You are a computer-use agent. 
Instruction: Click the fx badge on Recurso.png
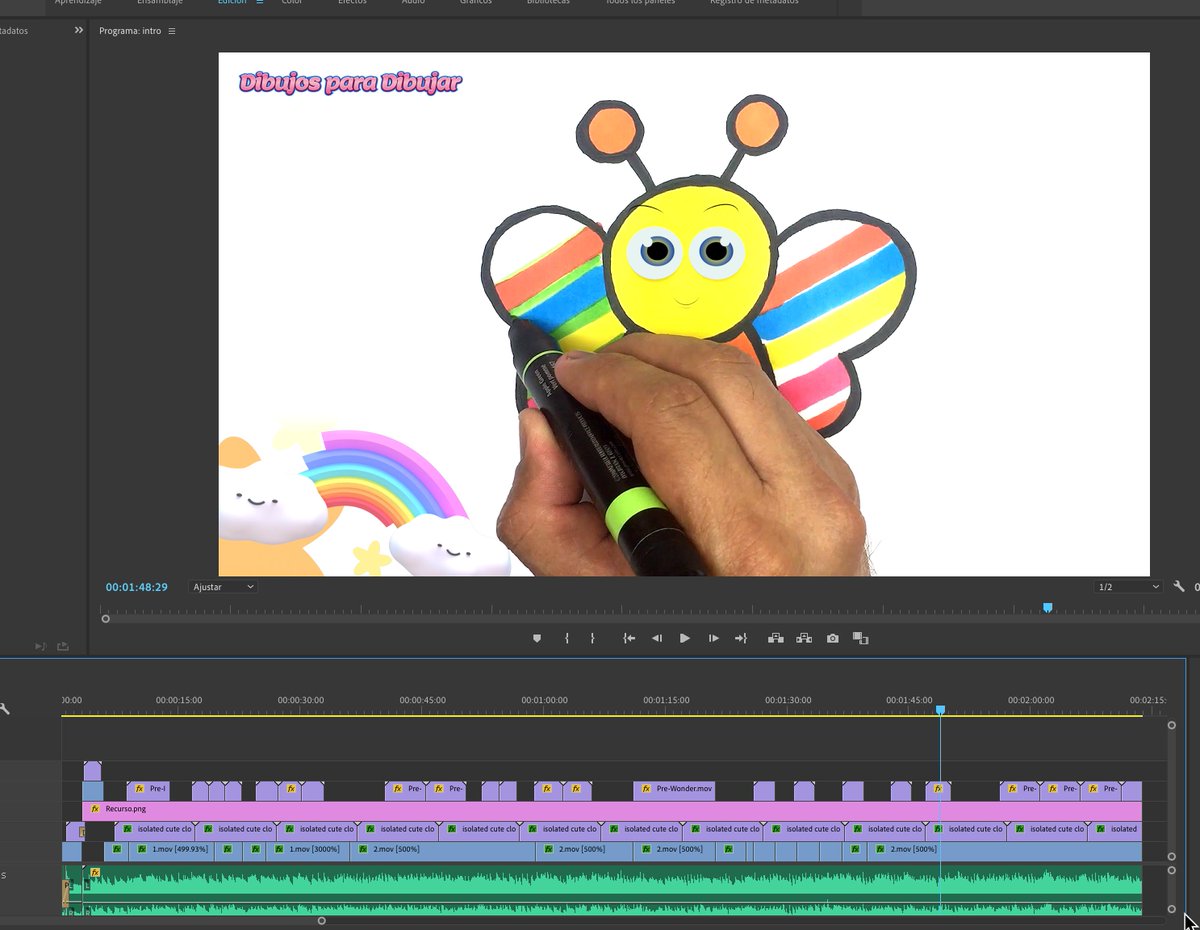coord(95,809)
